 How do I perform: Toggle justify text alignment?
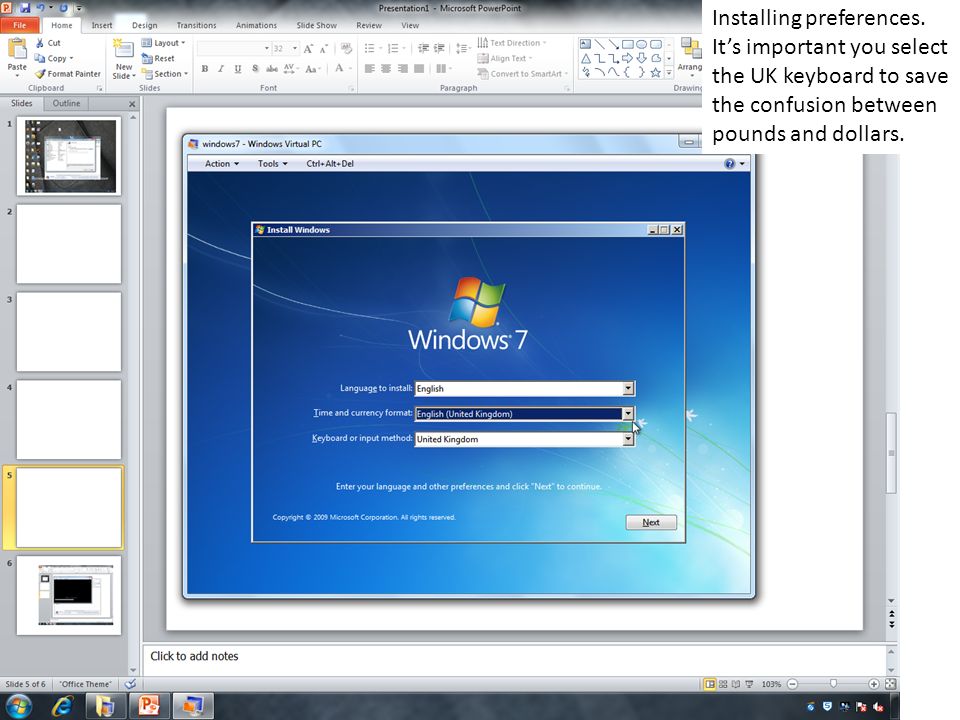point(419,69)
